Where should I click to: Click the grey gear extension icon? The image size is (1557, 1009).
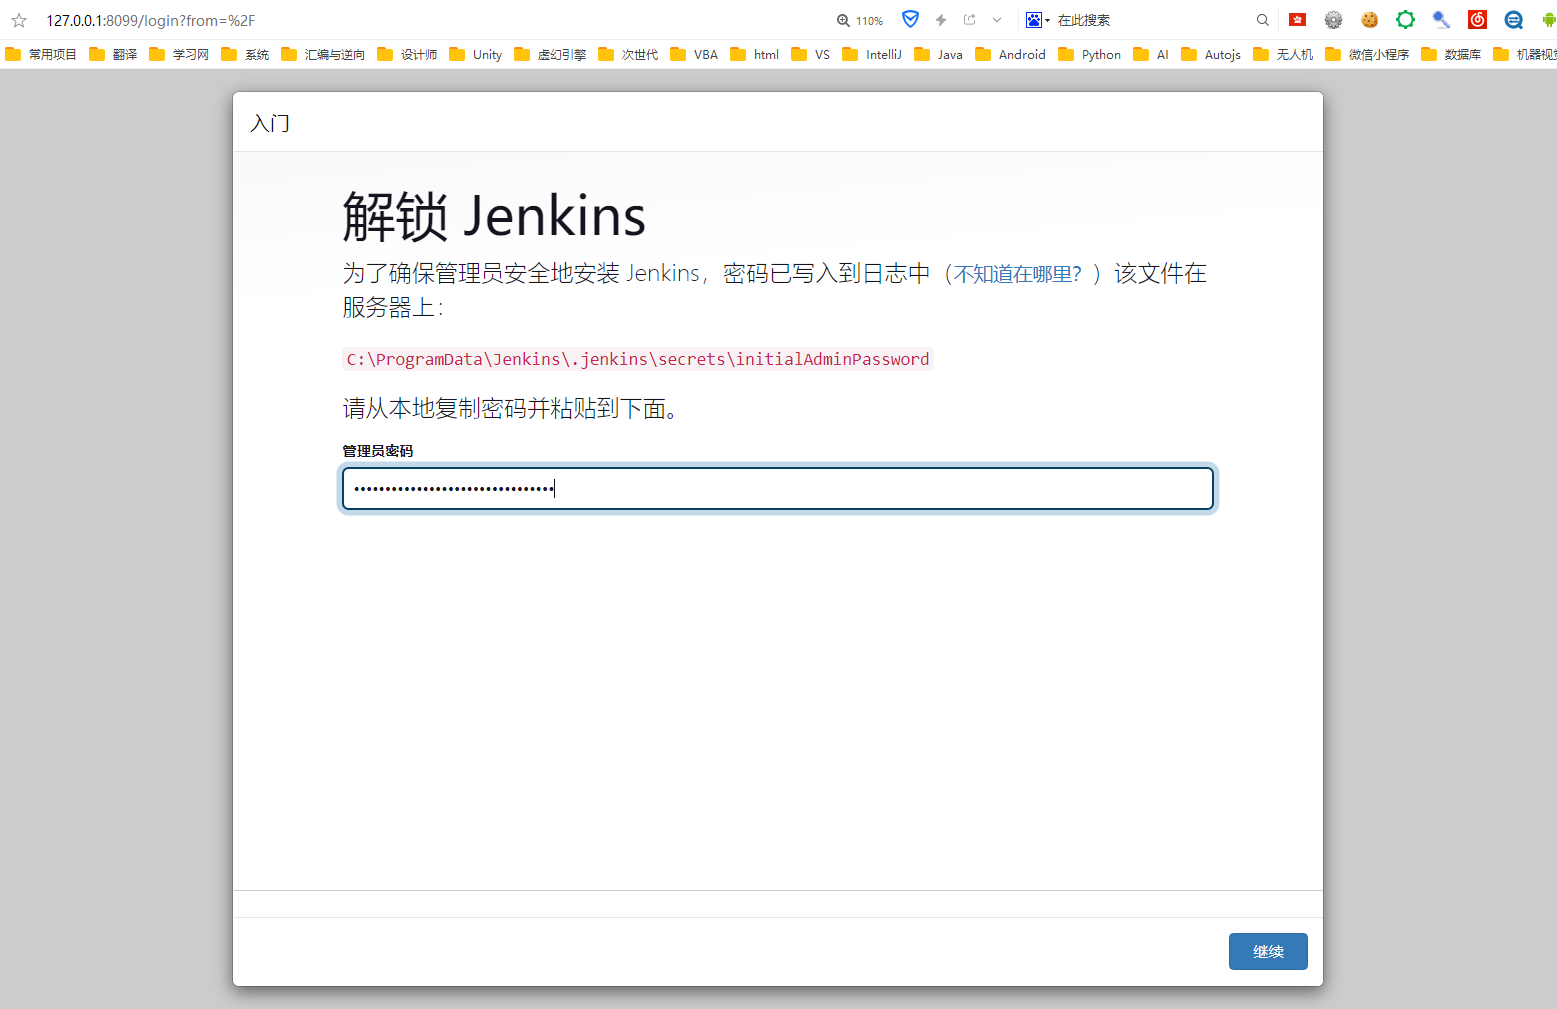[1334, 19]
